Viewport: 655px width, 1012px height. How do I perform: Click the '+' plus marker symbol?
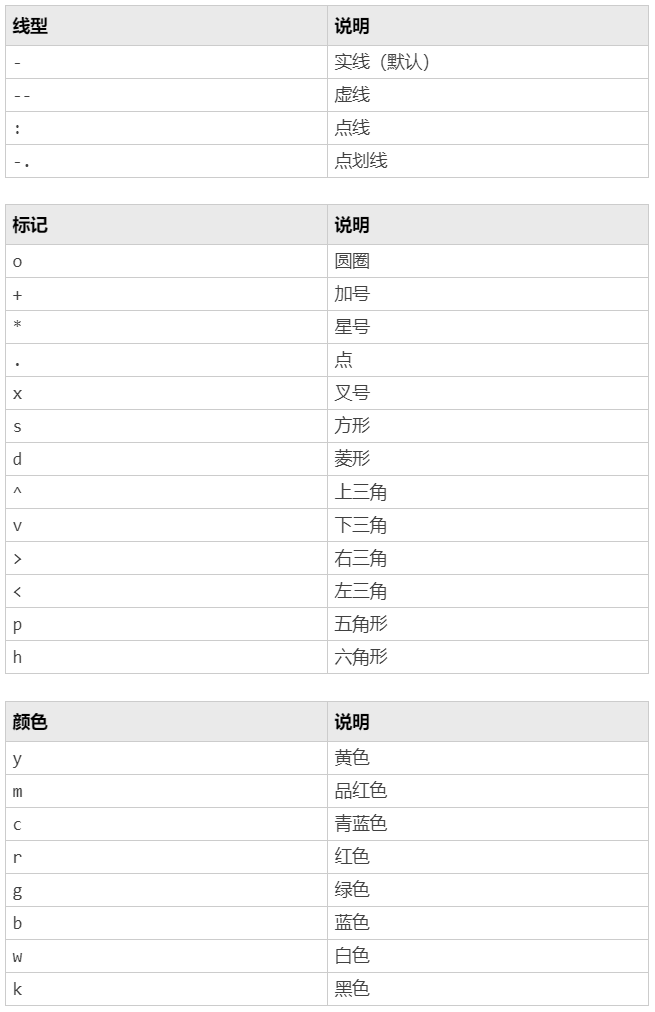click(x=17, y=296)
